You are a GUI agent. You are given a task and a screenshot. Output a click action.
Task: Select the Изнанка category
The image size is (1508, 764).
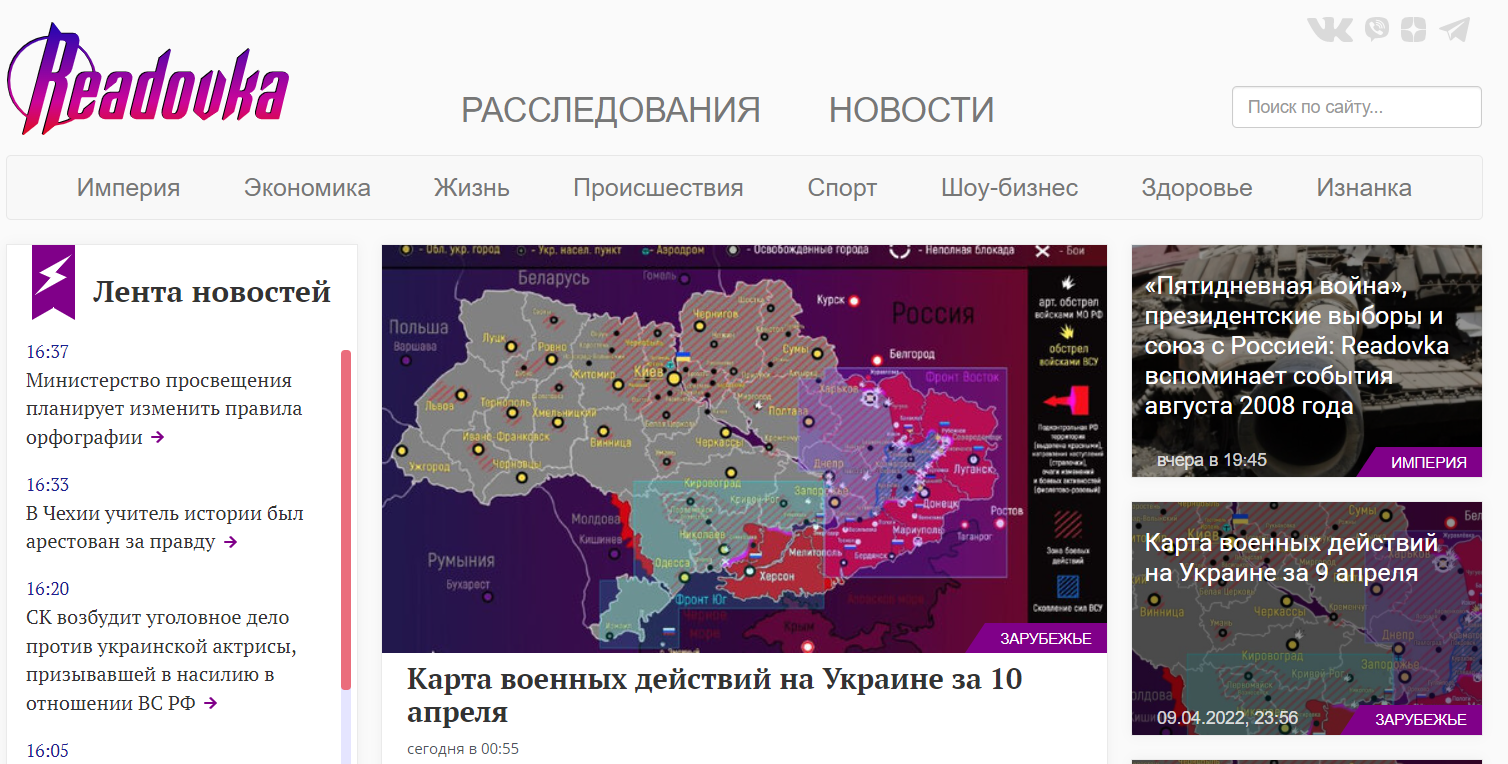tap(1364, 187)
